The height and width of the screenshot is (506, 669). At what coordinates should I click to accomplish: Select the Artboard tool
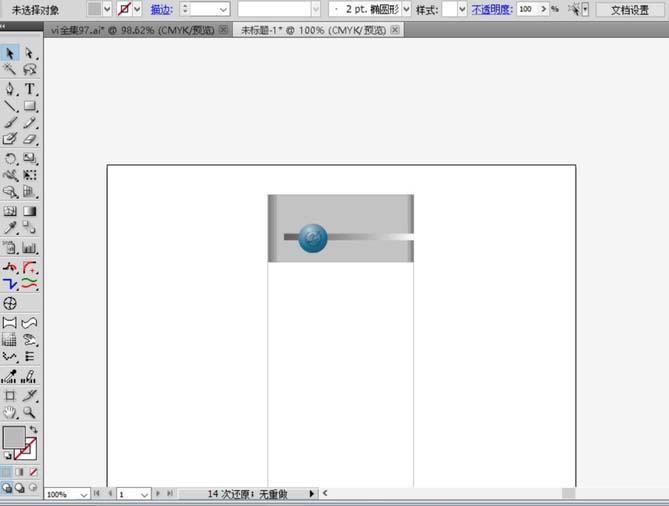point(10,395)
